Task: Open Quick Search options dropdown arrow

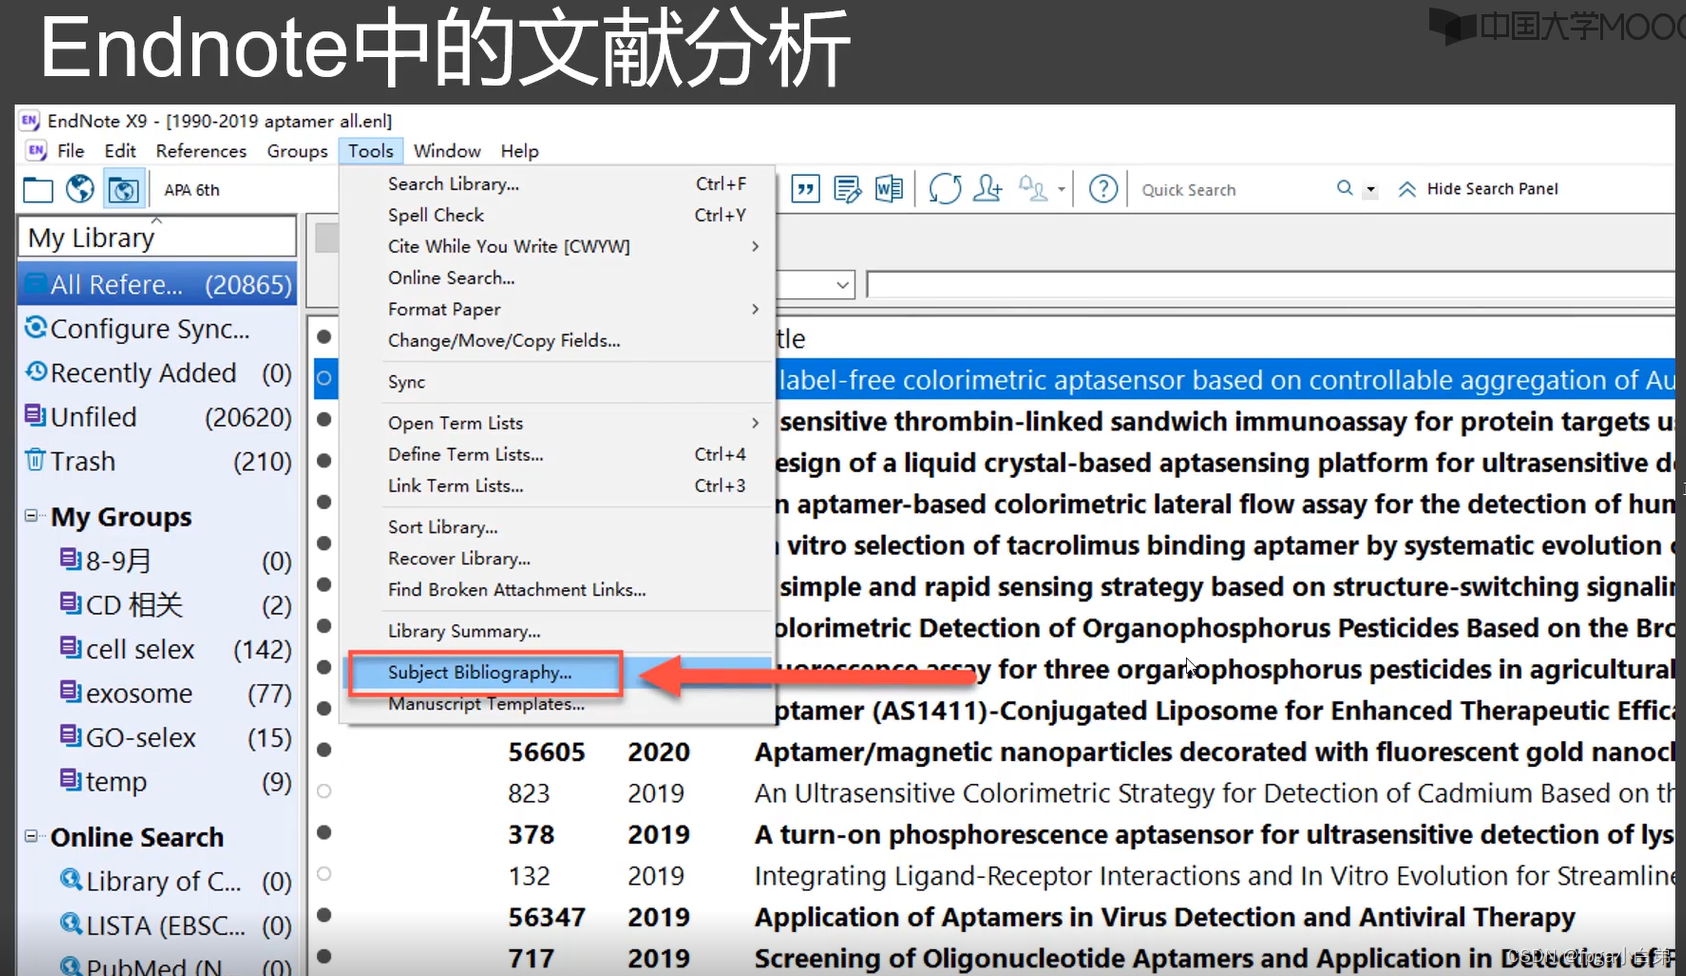Action: (x=1371, y=189)
